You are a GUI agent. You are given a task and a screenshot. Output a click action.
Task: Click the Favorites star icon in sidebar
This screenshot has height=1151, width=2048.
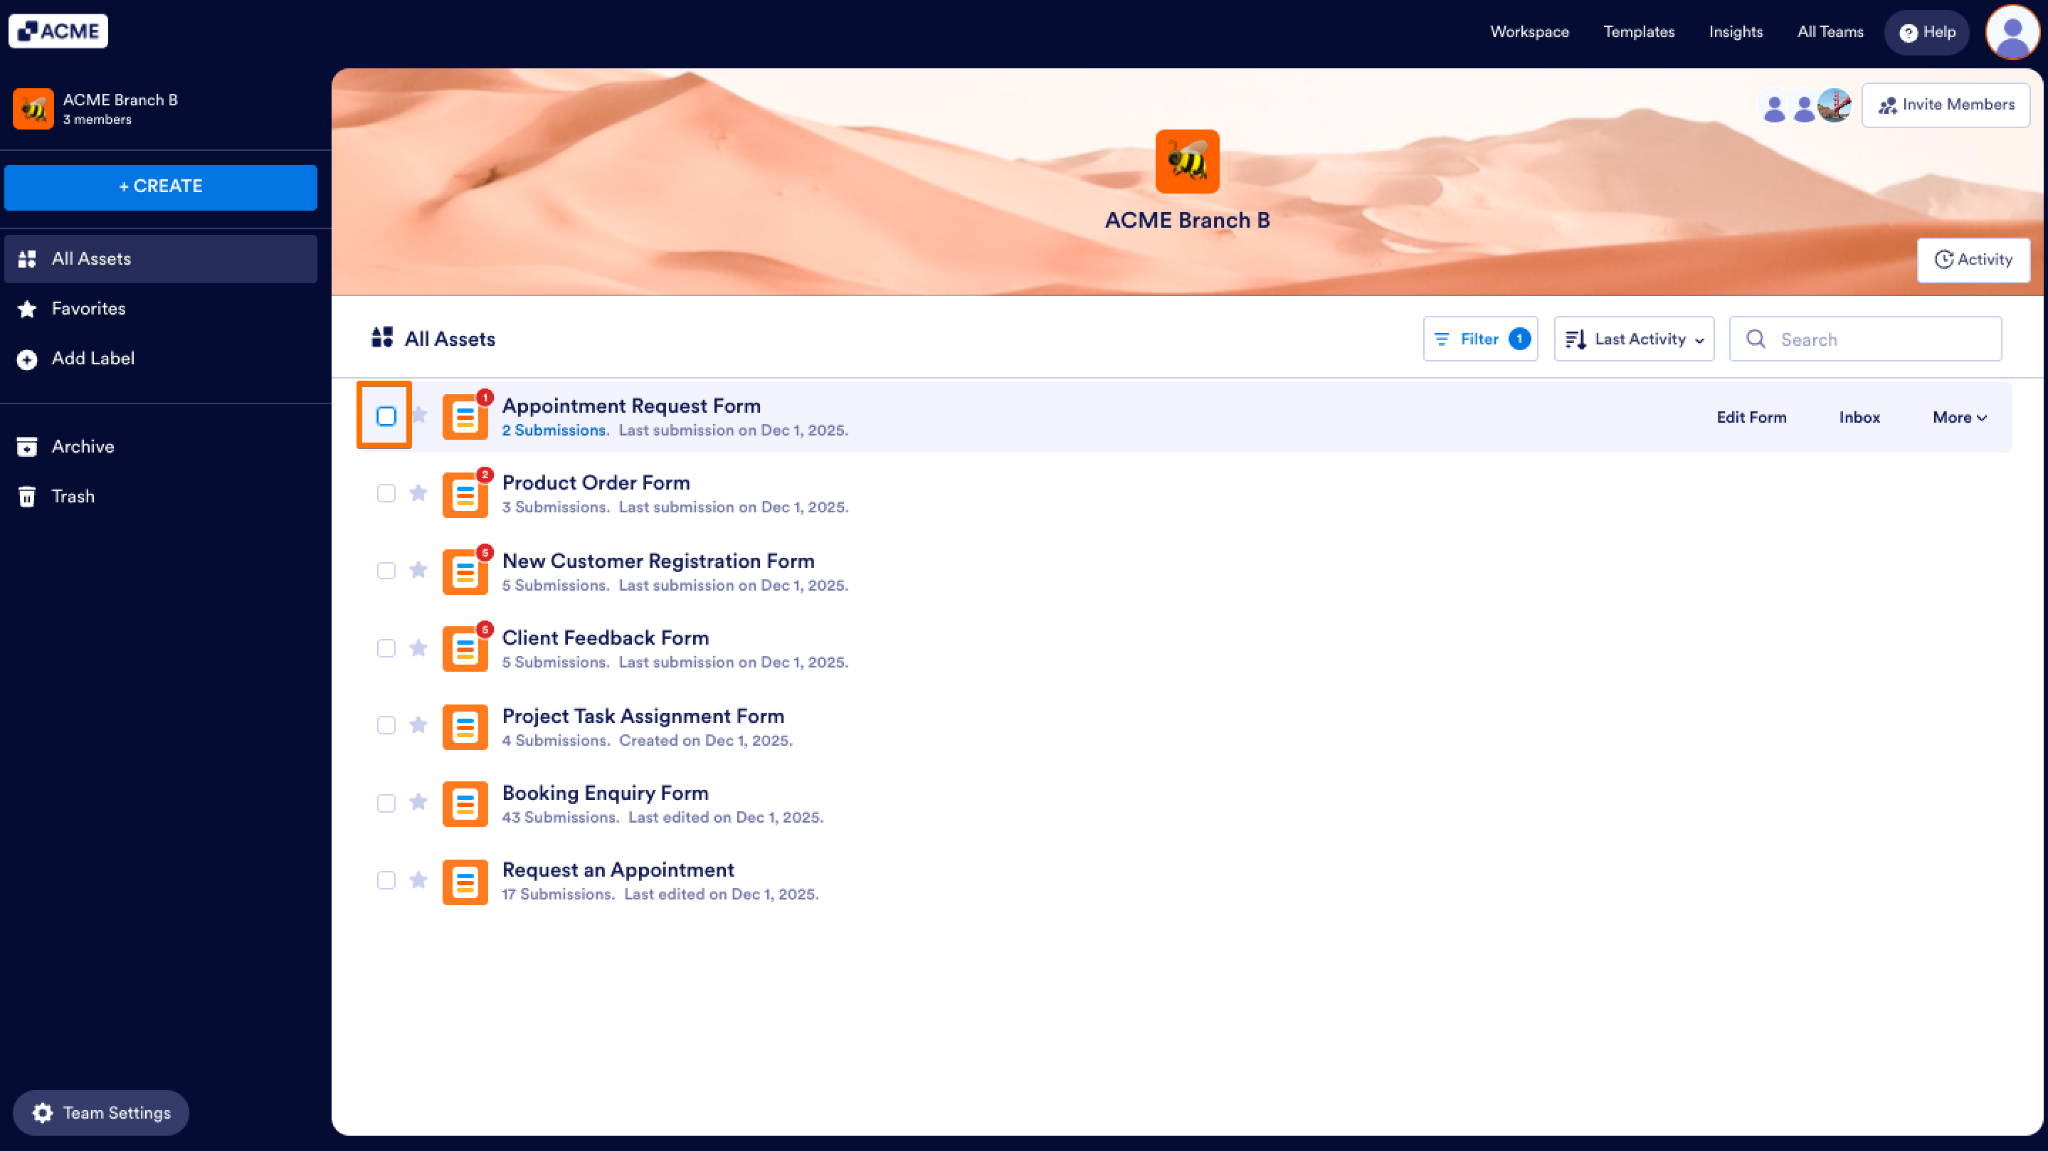27,309
